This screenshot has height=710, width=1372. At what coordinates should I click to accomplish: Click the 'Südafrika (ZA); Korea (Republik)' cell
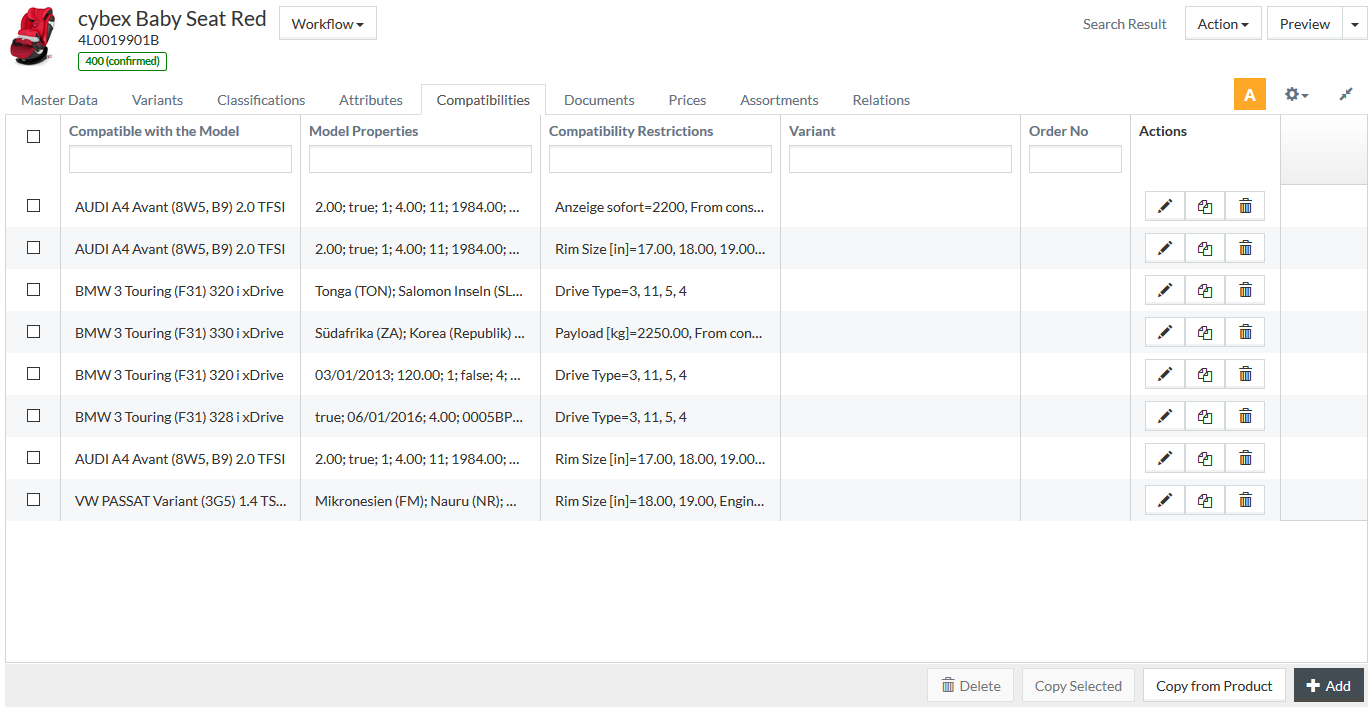(420, 333)
